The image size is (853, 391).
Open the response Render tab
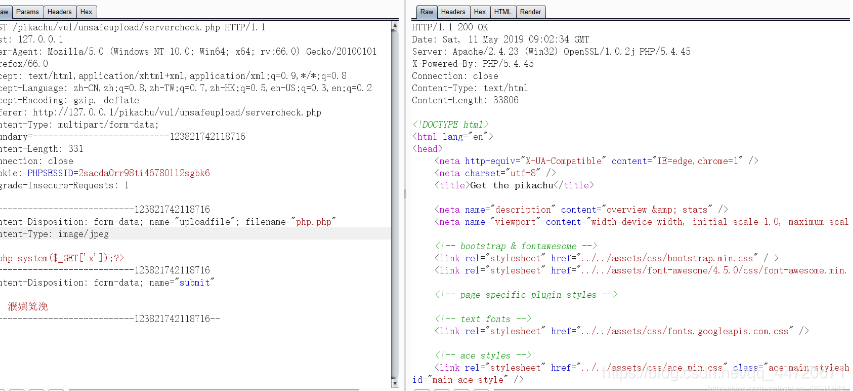(x=530, y=11)
